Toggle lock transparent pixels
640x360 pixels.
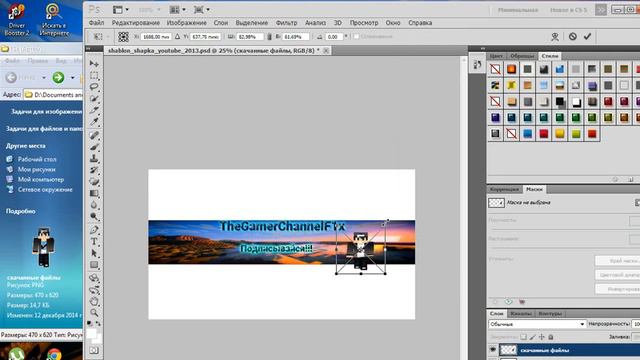[x=523, y=337]
